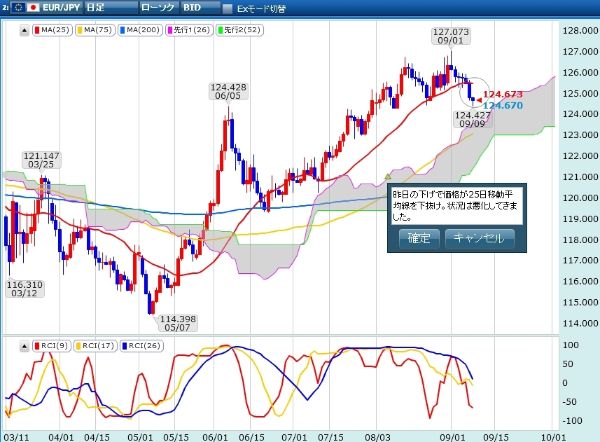600x442 pixels.
Task: Click the 09/01 date axis label
Action: (452, 437)
